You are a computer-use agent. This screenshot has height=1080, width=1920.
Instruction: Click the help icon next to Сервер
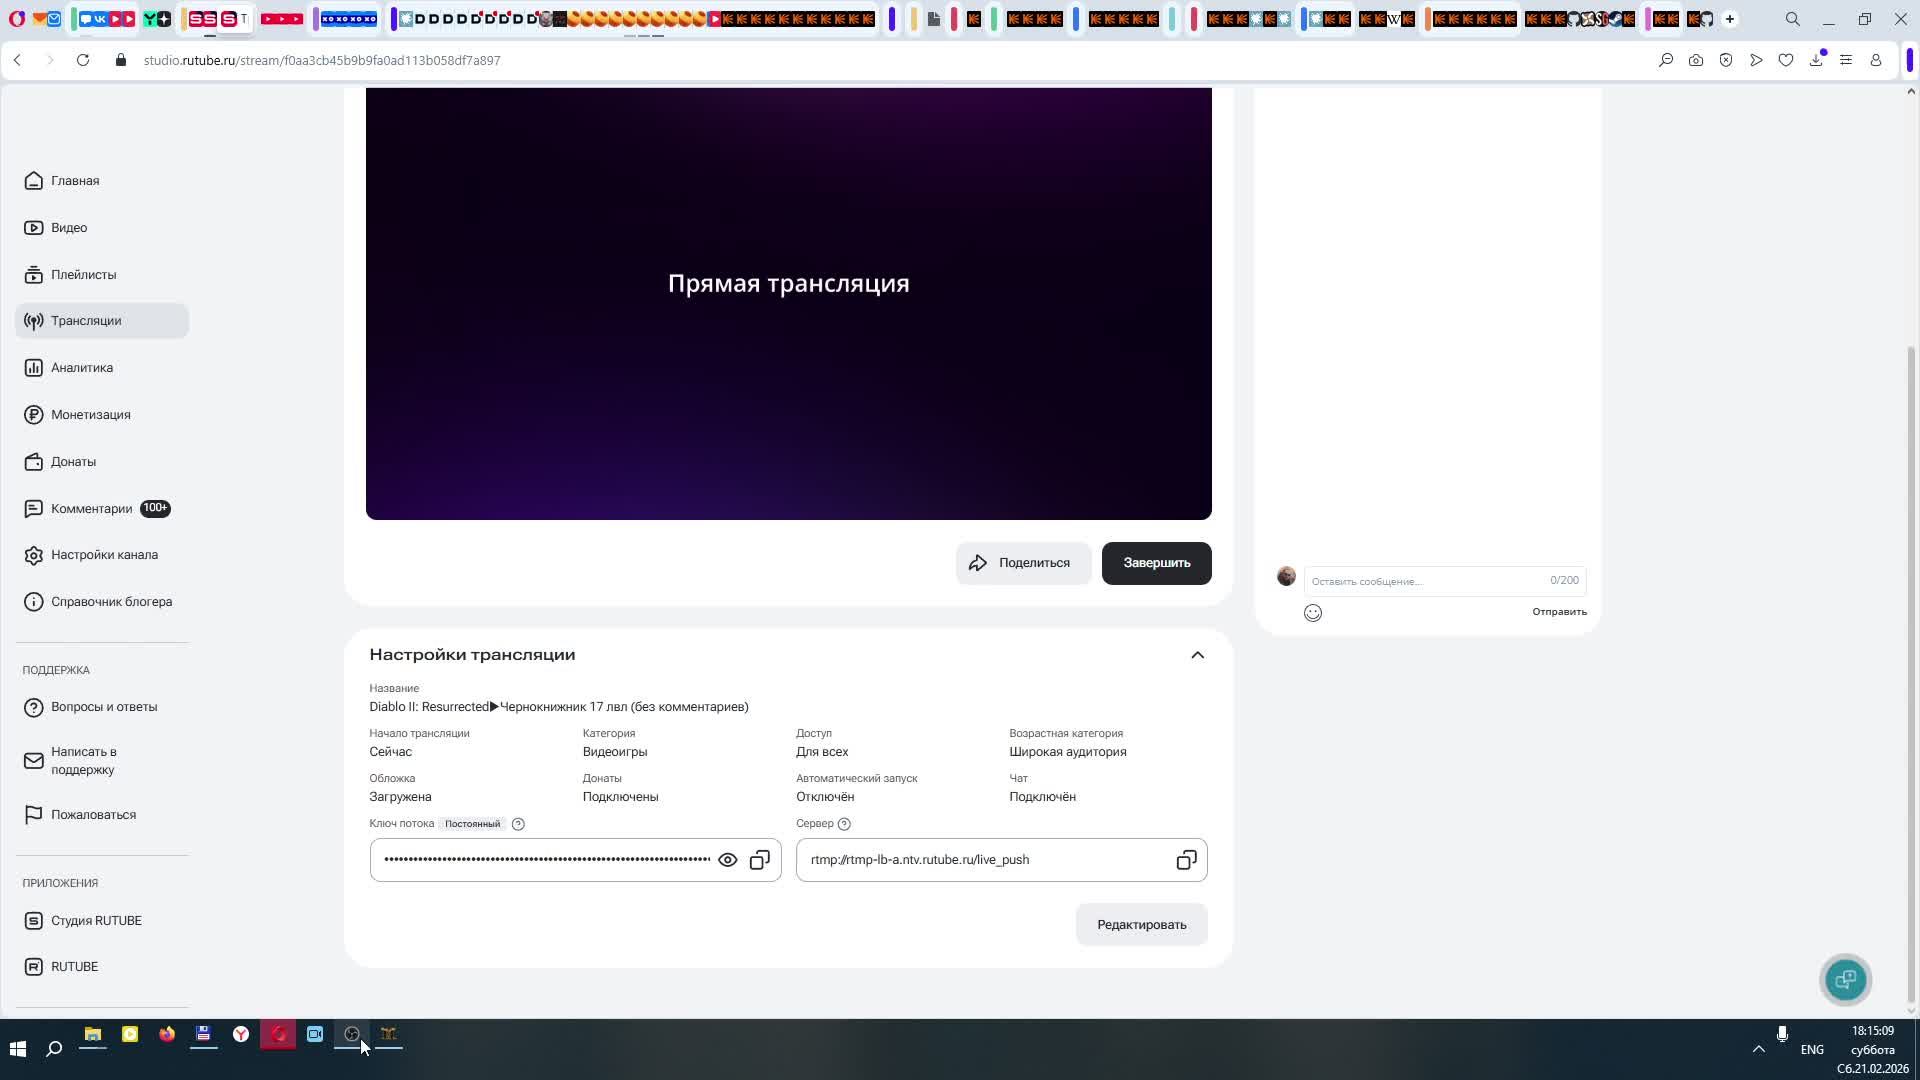[844, 824]
